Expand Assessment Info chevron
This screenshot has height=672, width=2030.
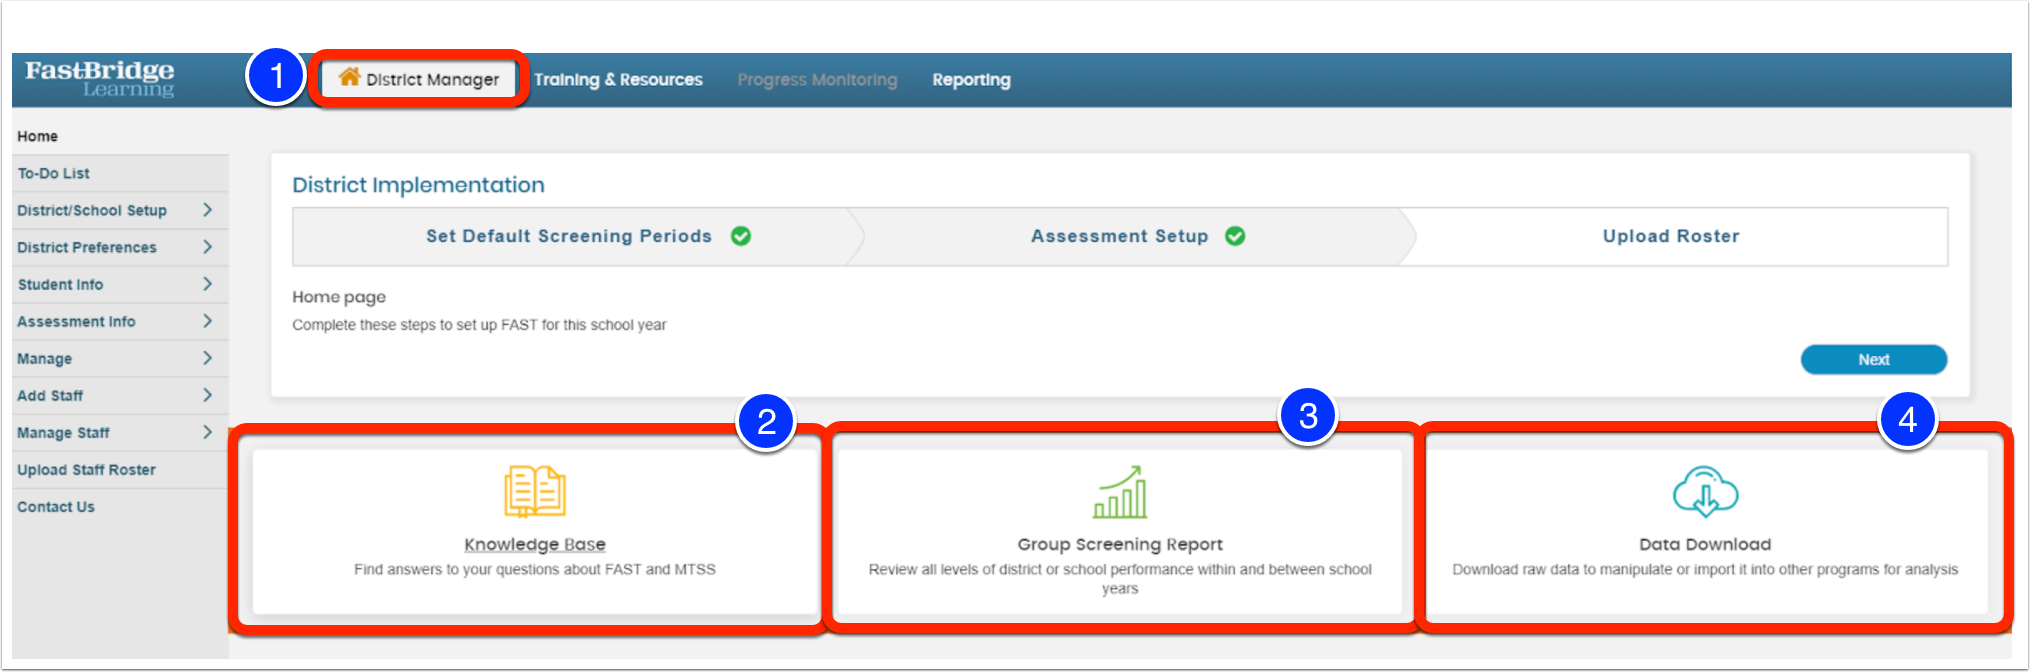(x=207, y=321)
